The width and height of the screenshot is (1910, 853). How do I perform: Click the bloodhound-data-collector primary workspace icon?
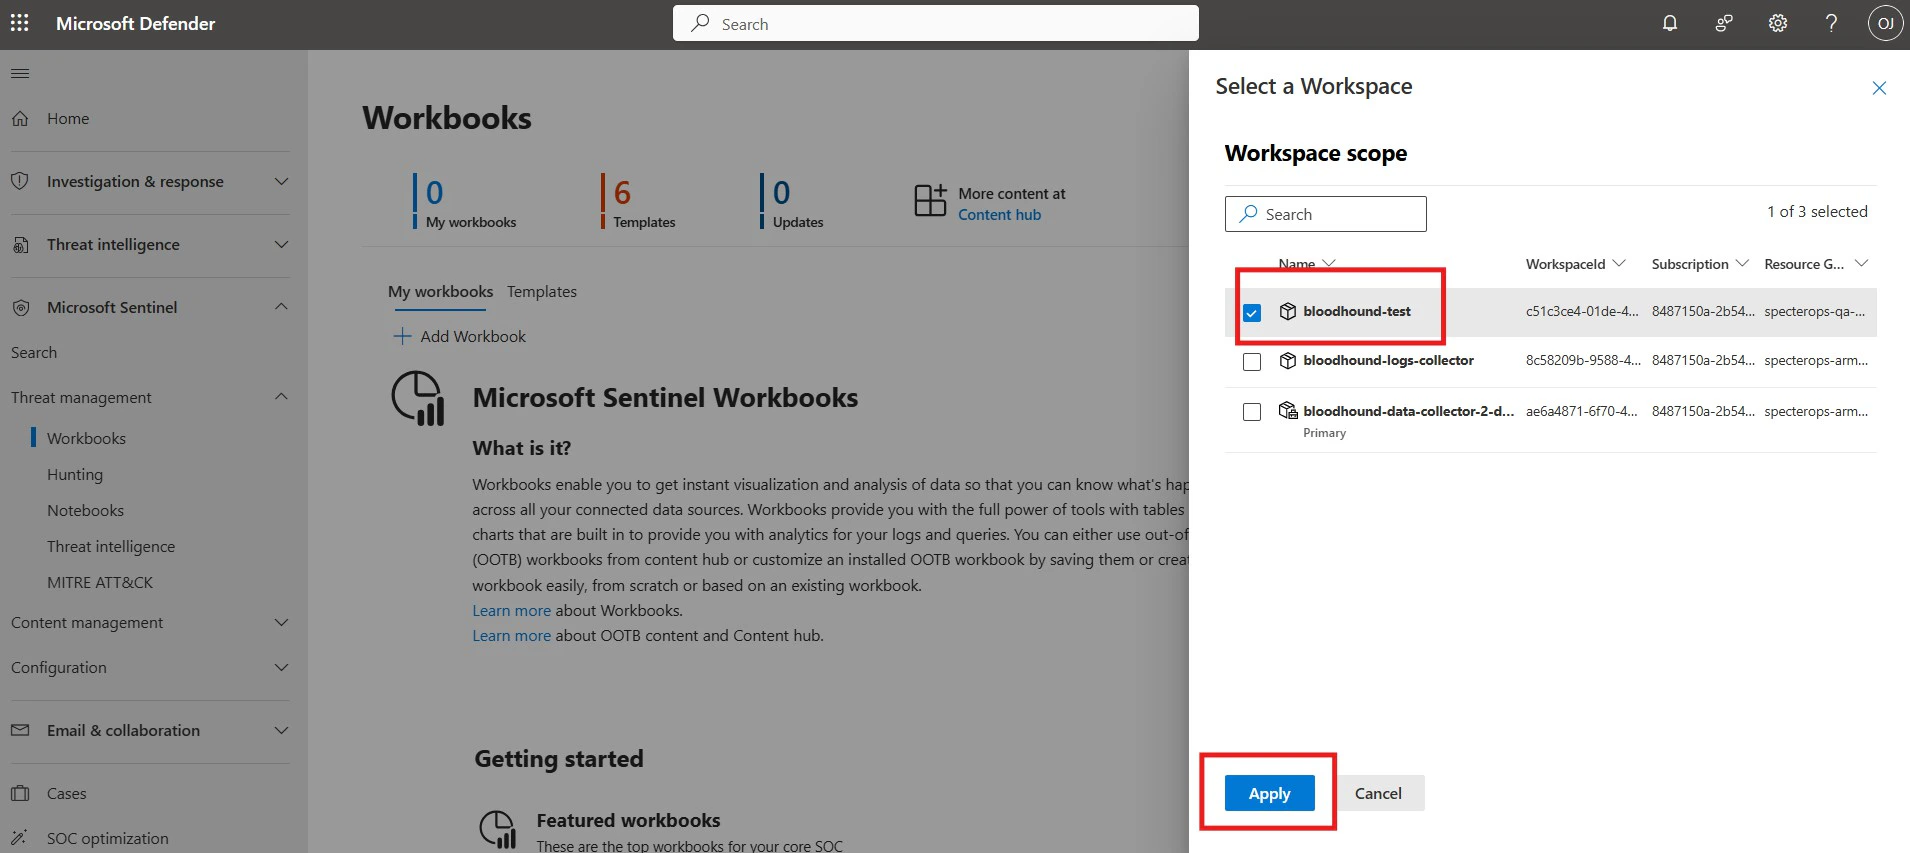(x=1288, y=410)
